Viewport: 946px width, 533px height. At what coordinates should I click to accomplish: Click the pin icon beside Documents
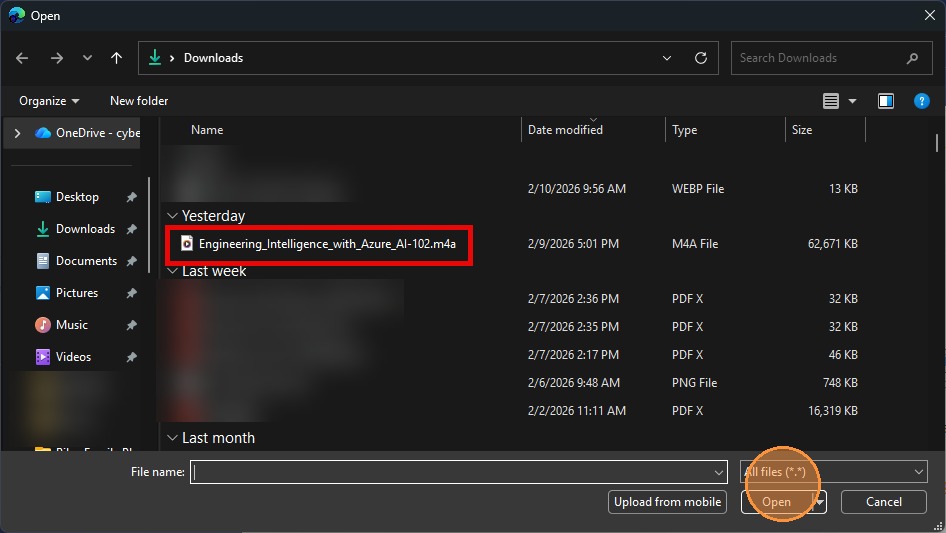[x=132, y=261]
